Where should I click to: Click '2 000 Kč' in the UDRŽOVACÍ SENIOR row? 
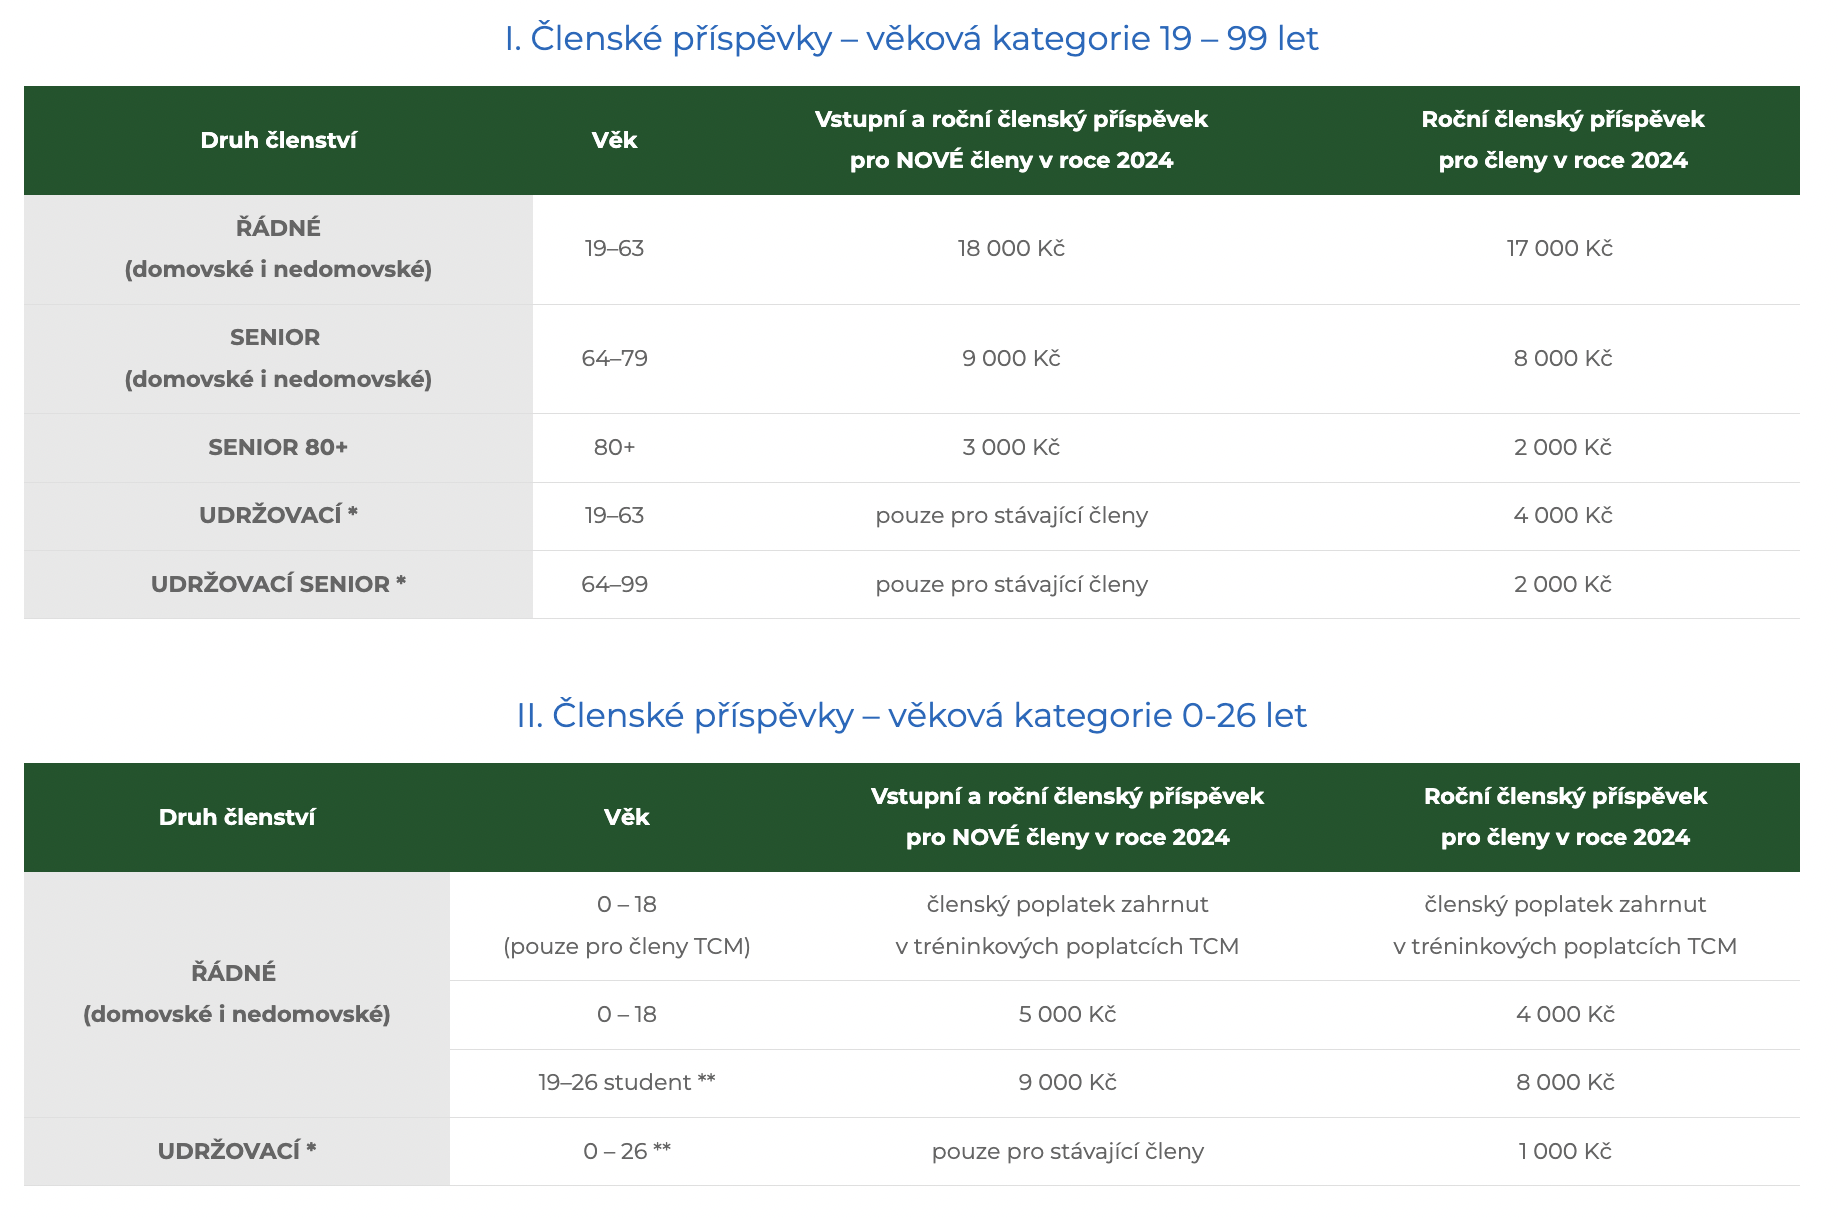pos(1563,584)
